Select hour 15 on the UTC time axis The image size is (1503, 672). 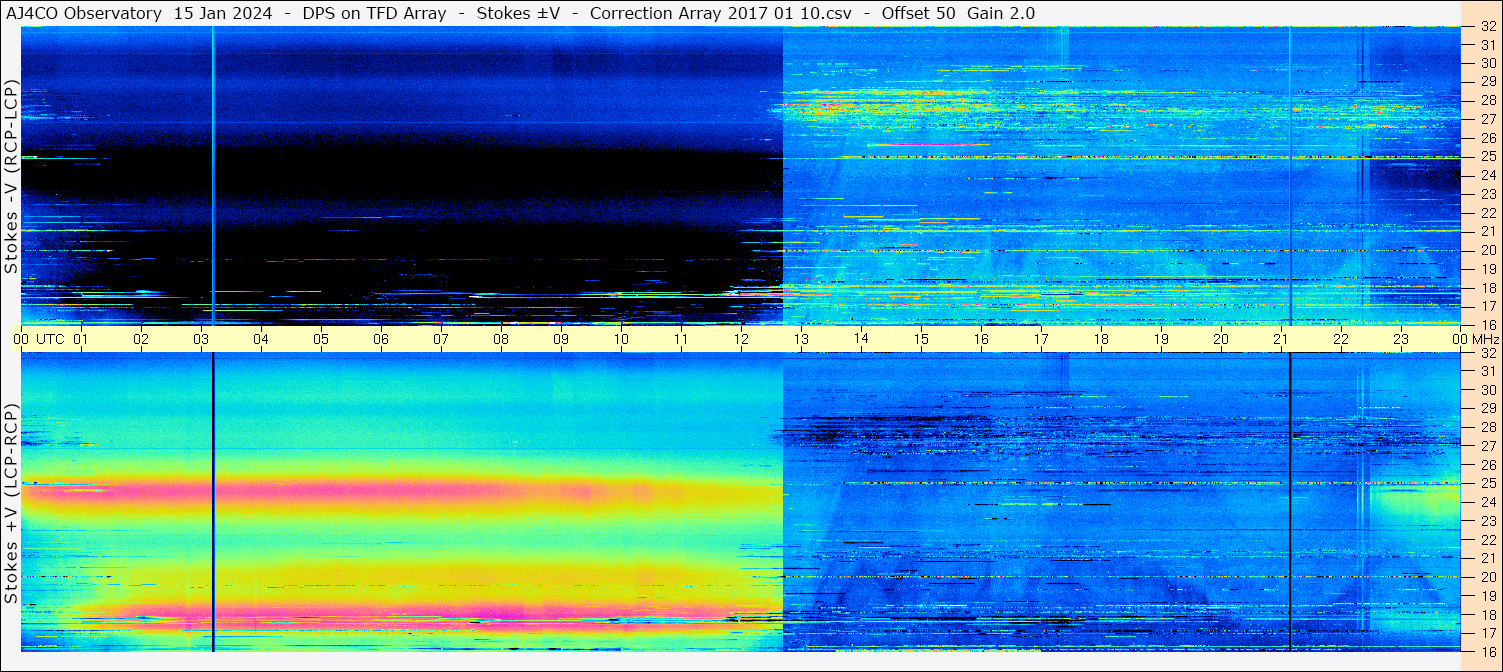[921, 339]
